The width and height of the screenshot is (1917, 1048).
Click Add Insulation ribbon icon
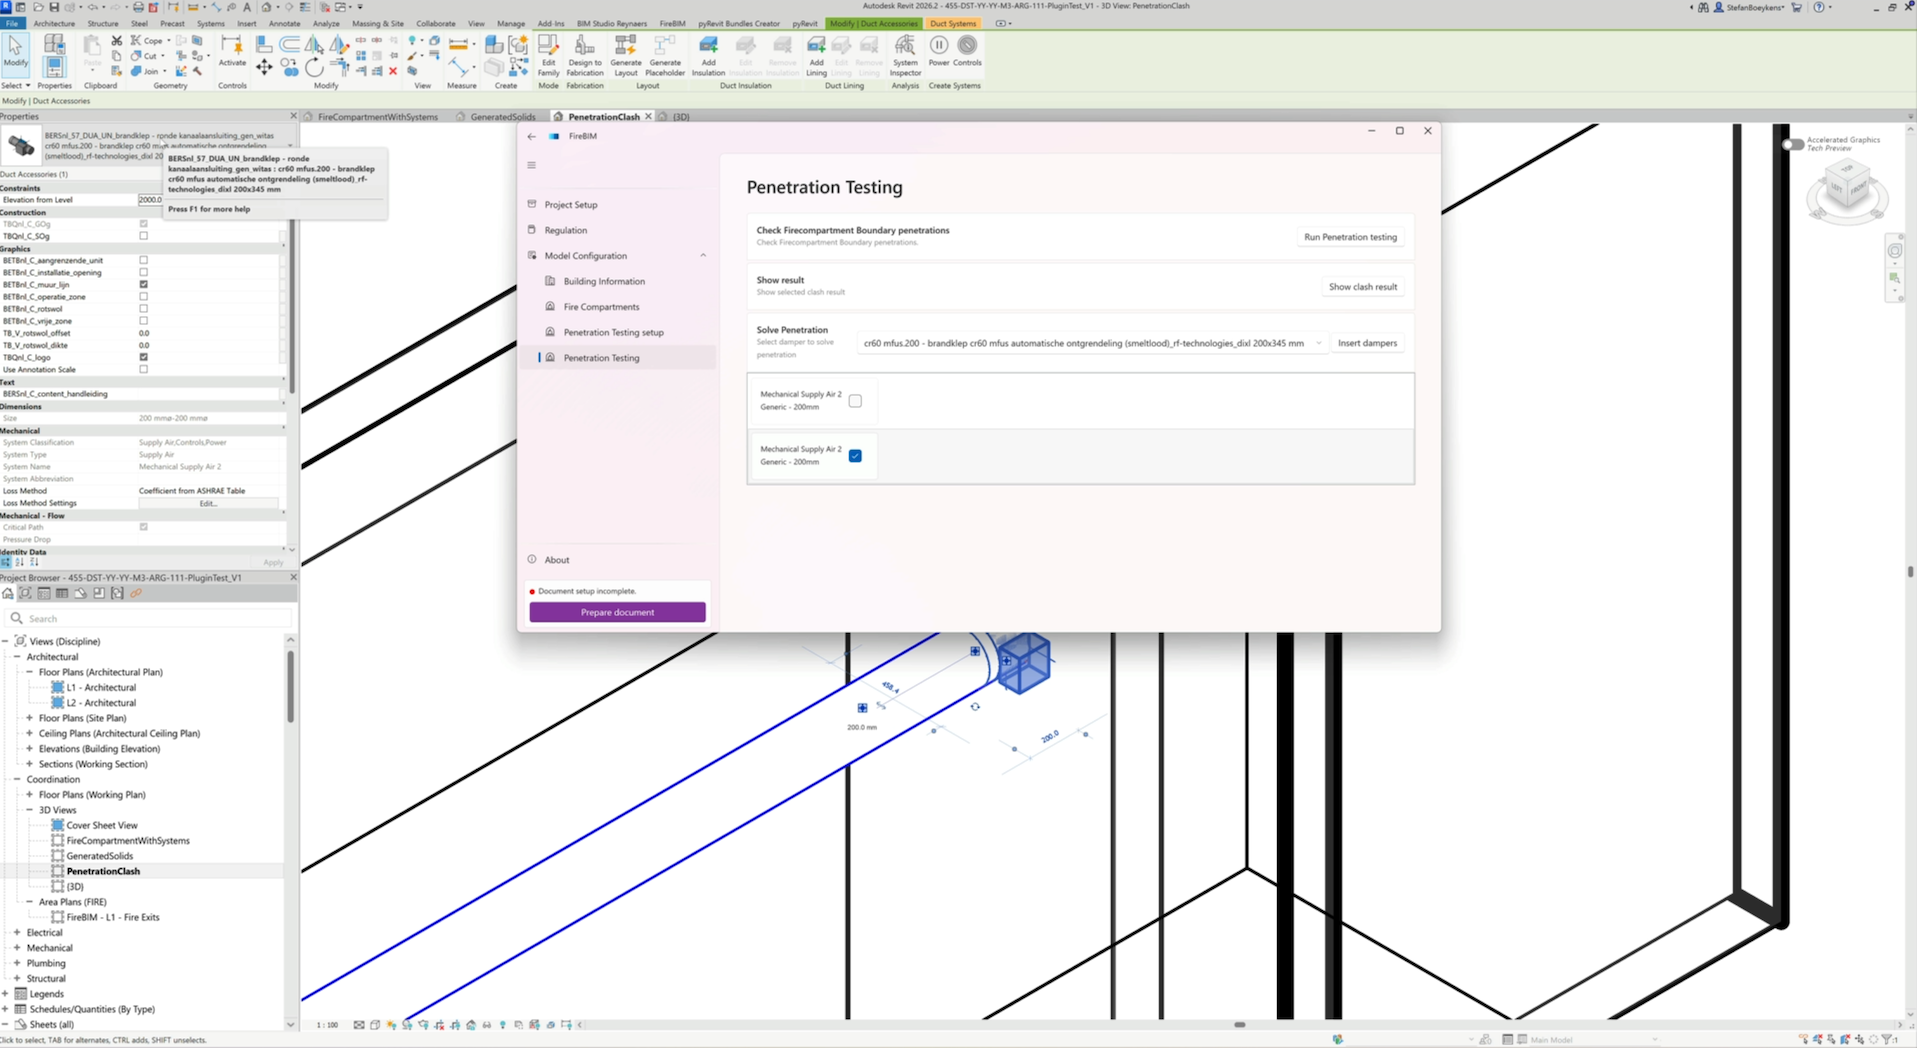click(x=708, y=55)
